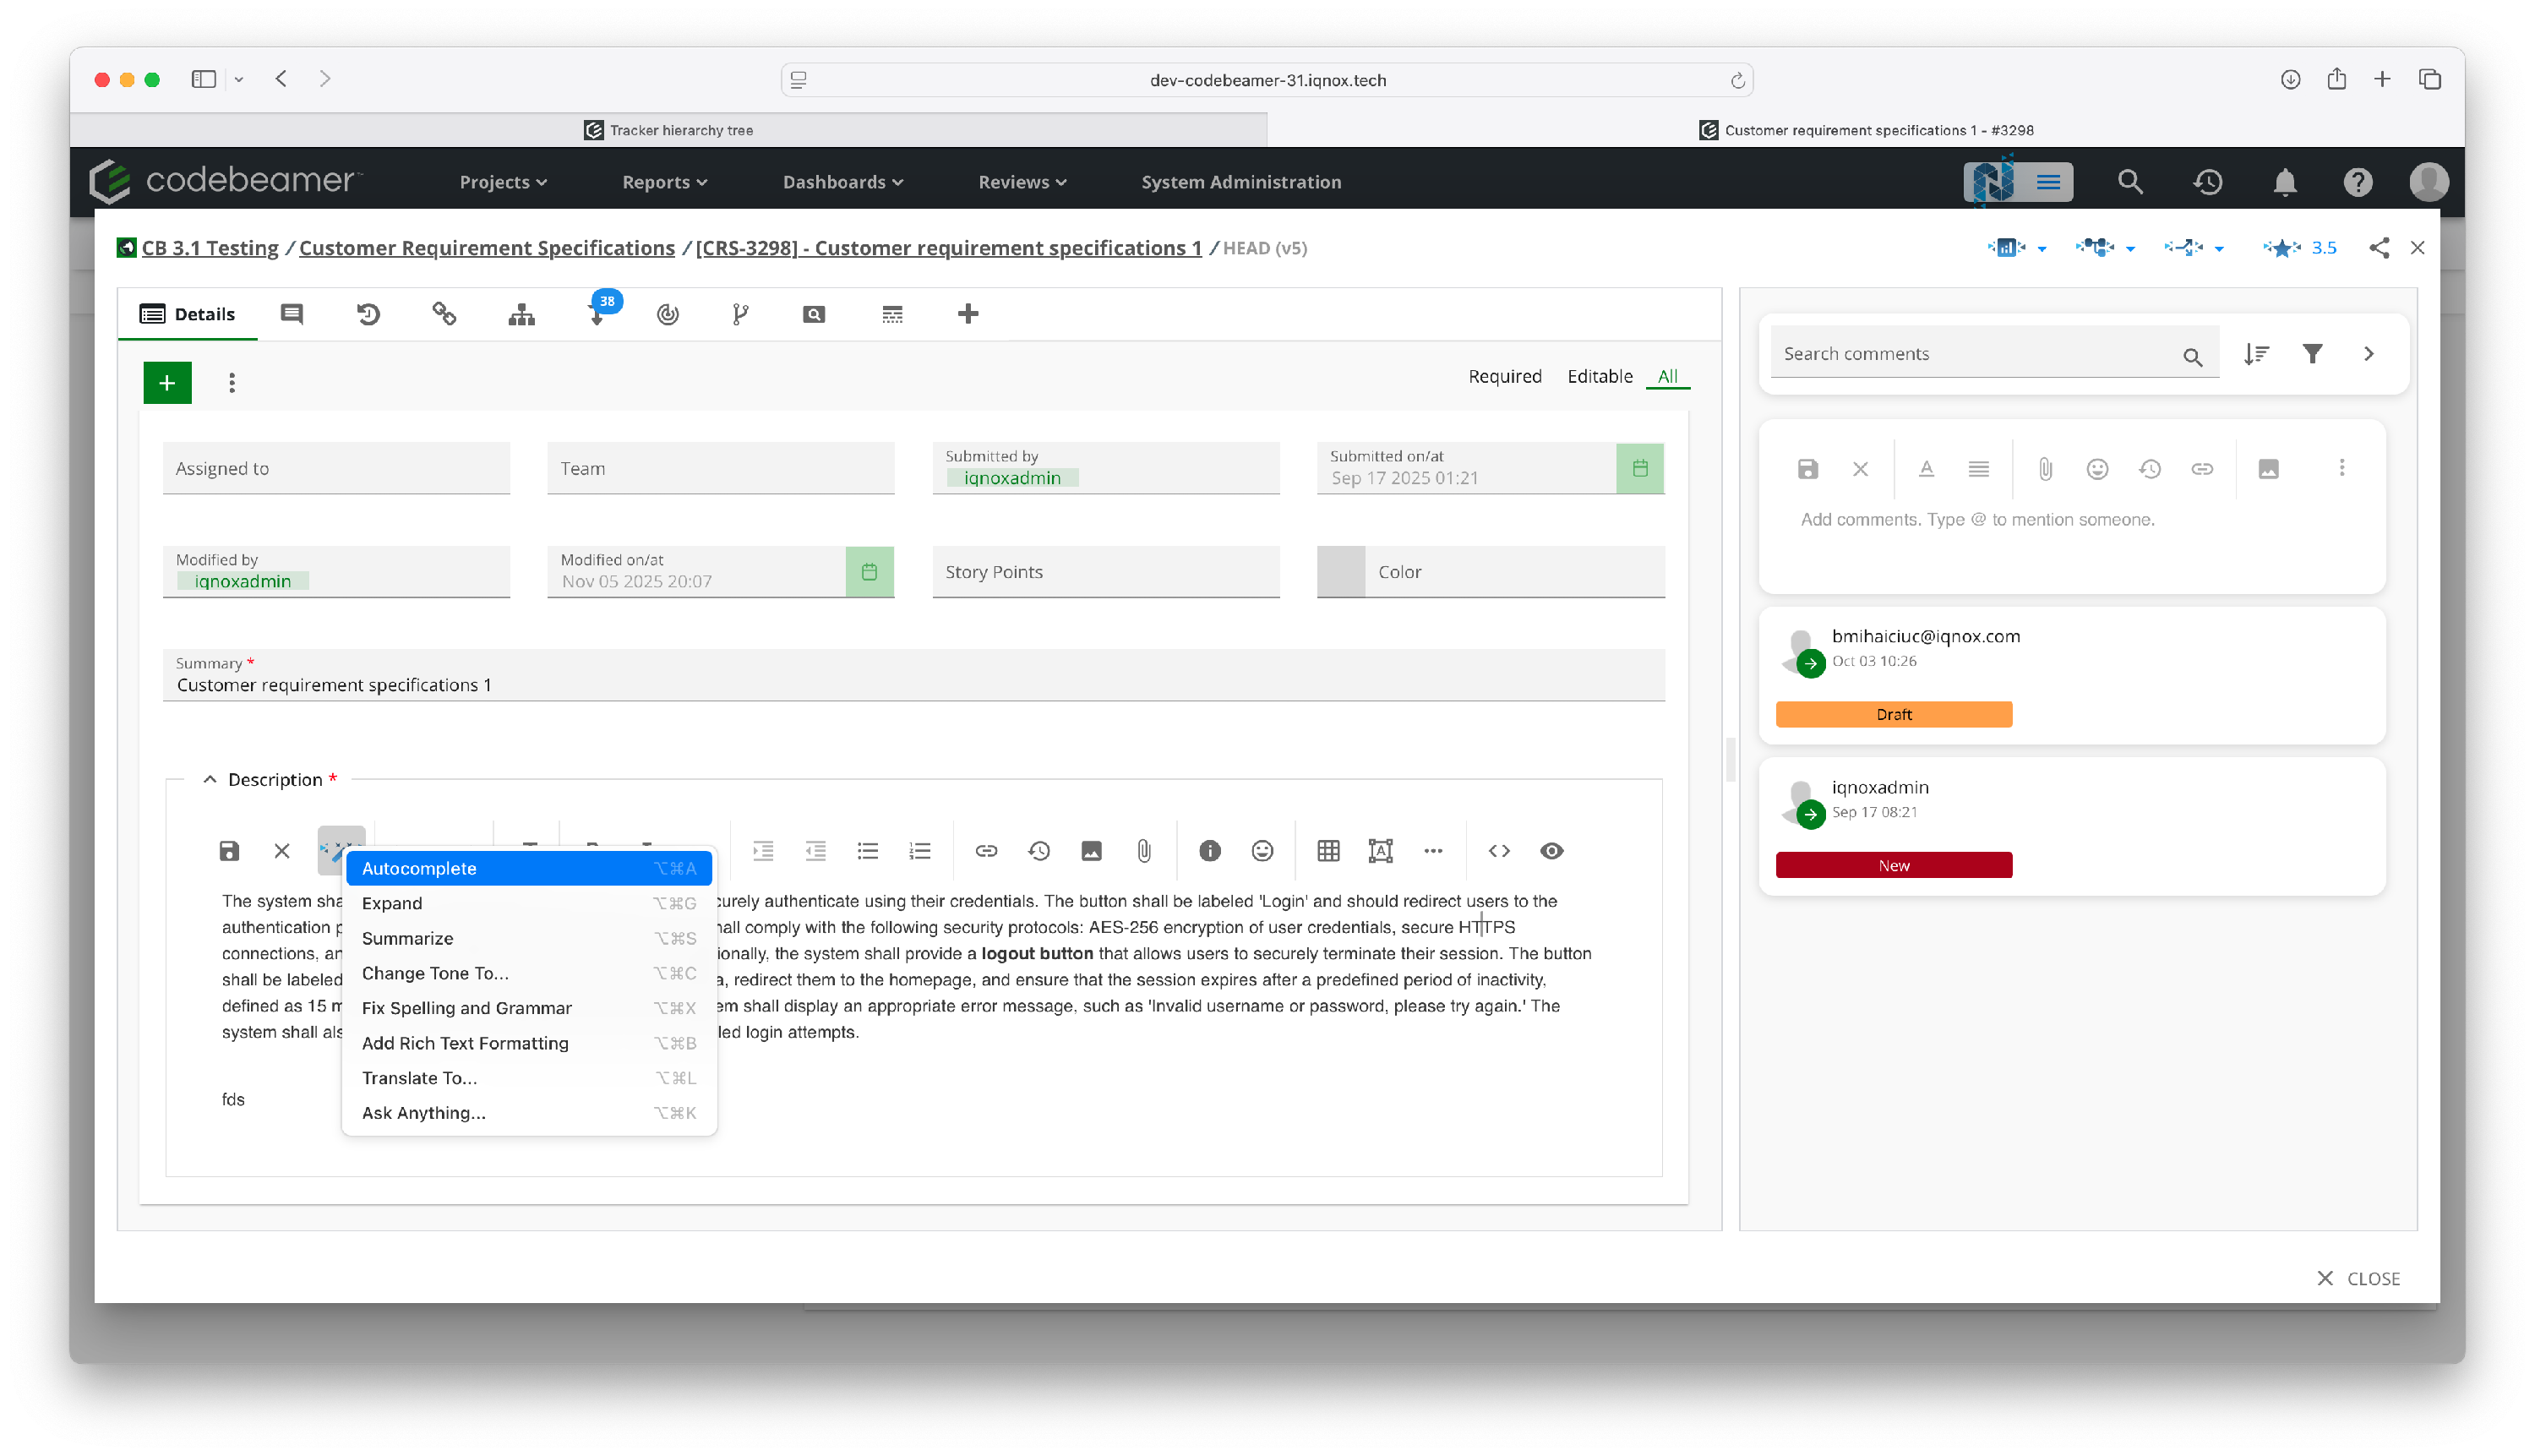The width and height of the screenshot is (2535, 1456).
Task: Switch description editor to source code view
Action: click(x=1498, y=851)
